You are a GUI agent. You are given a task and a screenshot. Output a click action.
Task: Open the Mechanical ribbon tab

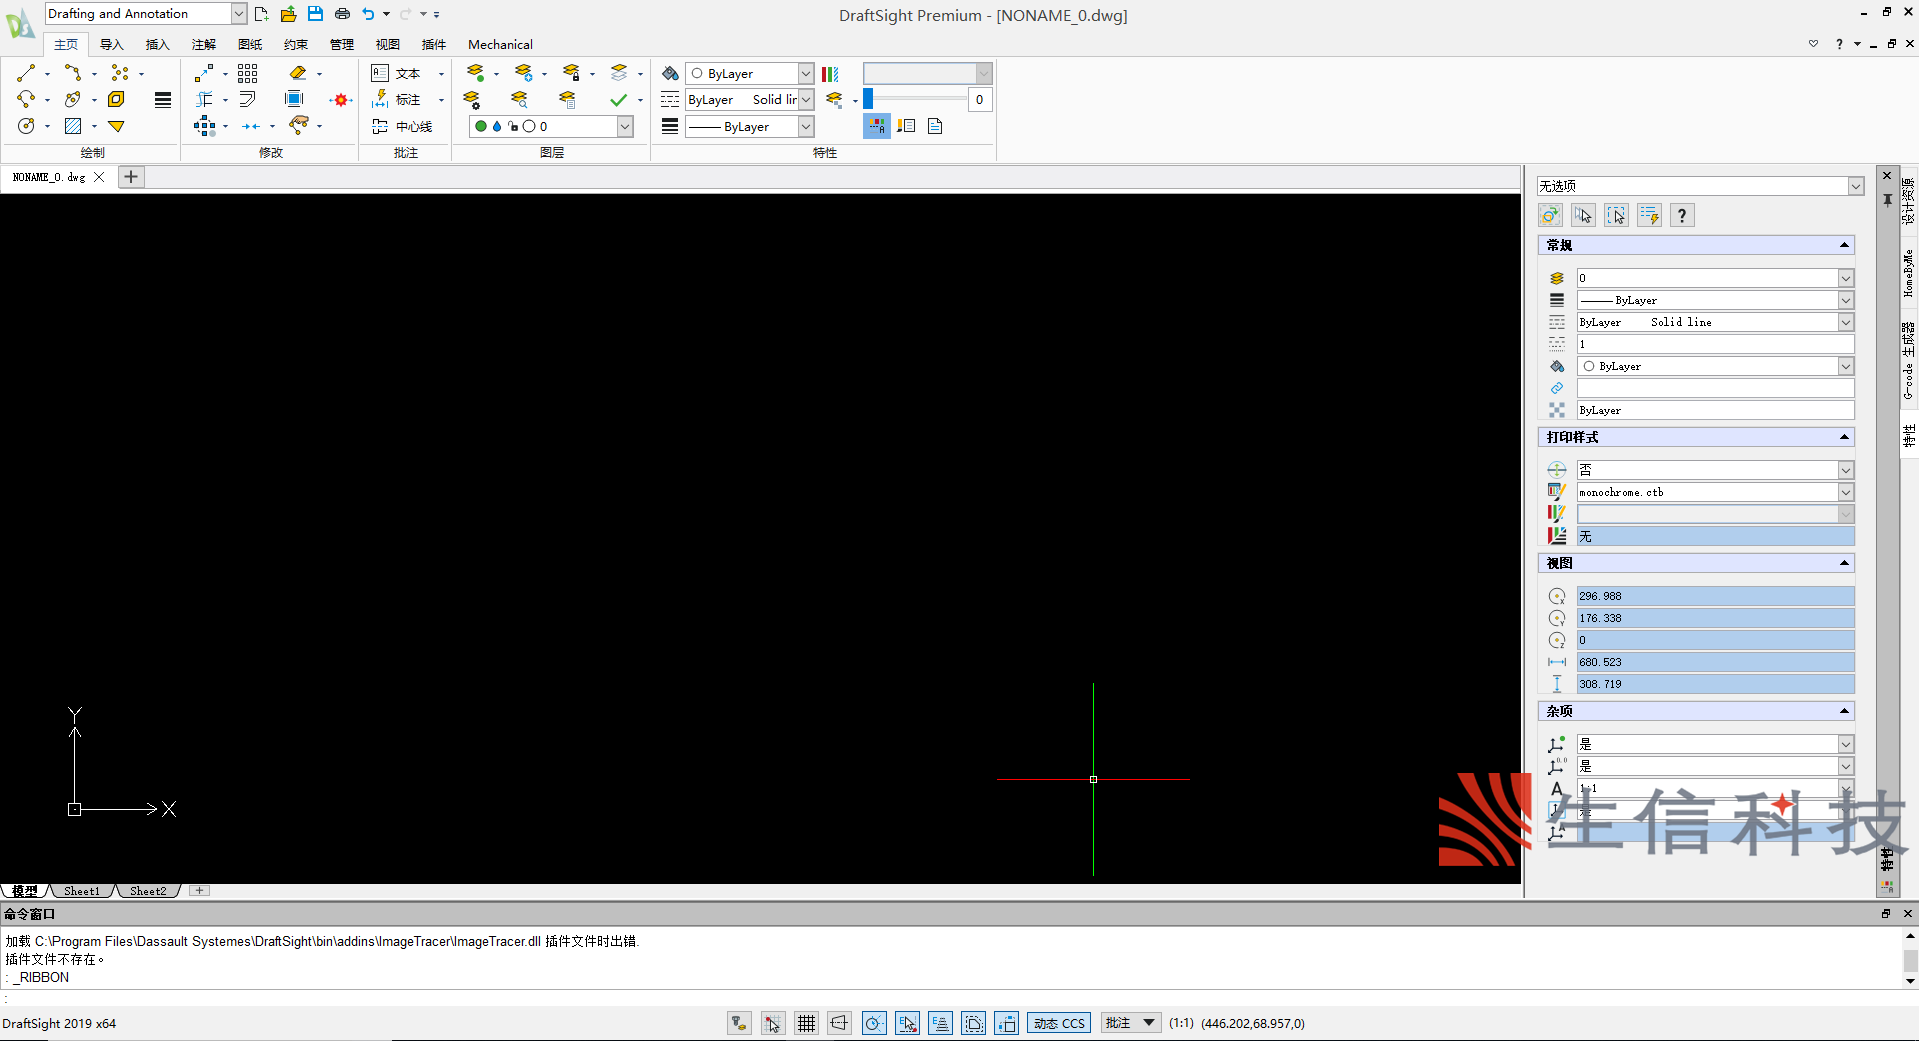[500, 44]
